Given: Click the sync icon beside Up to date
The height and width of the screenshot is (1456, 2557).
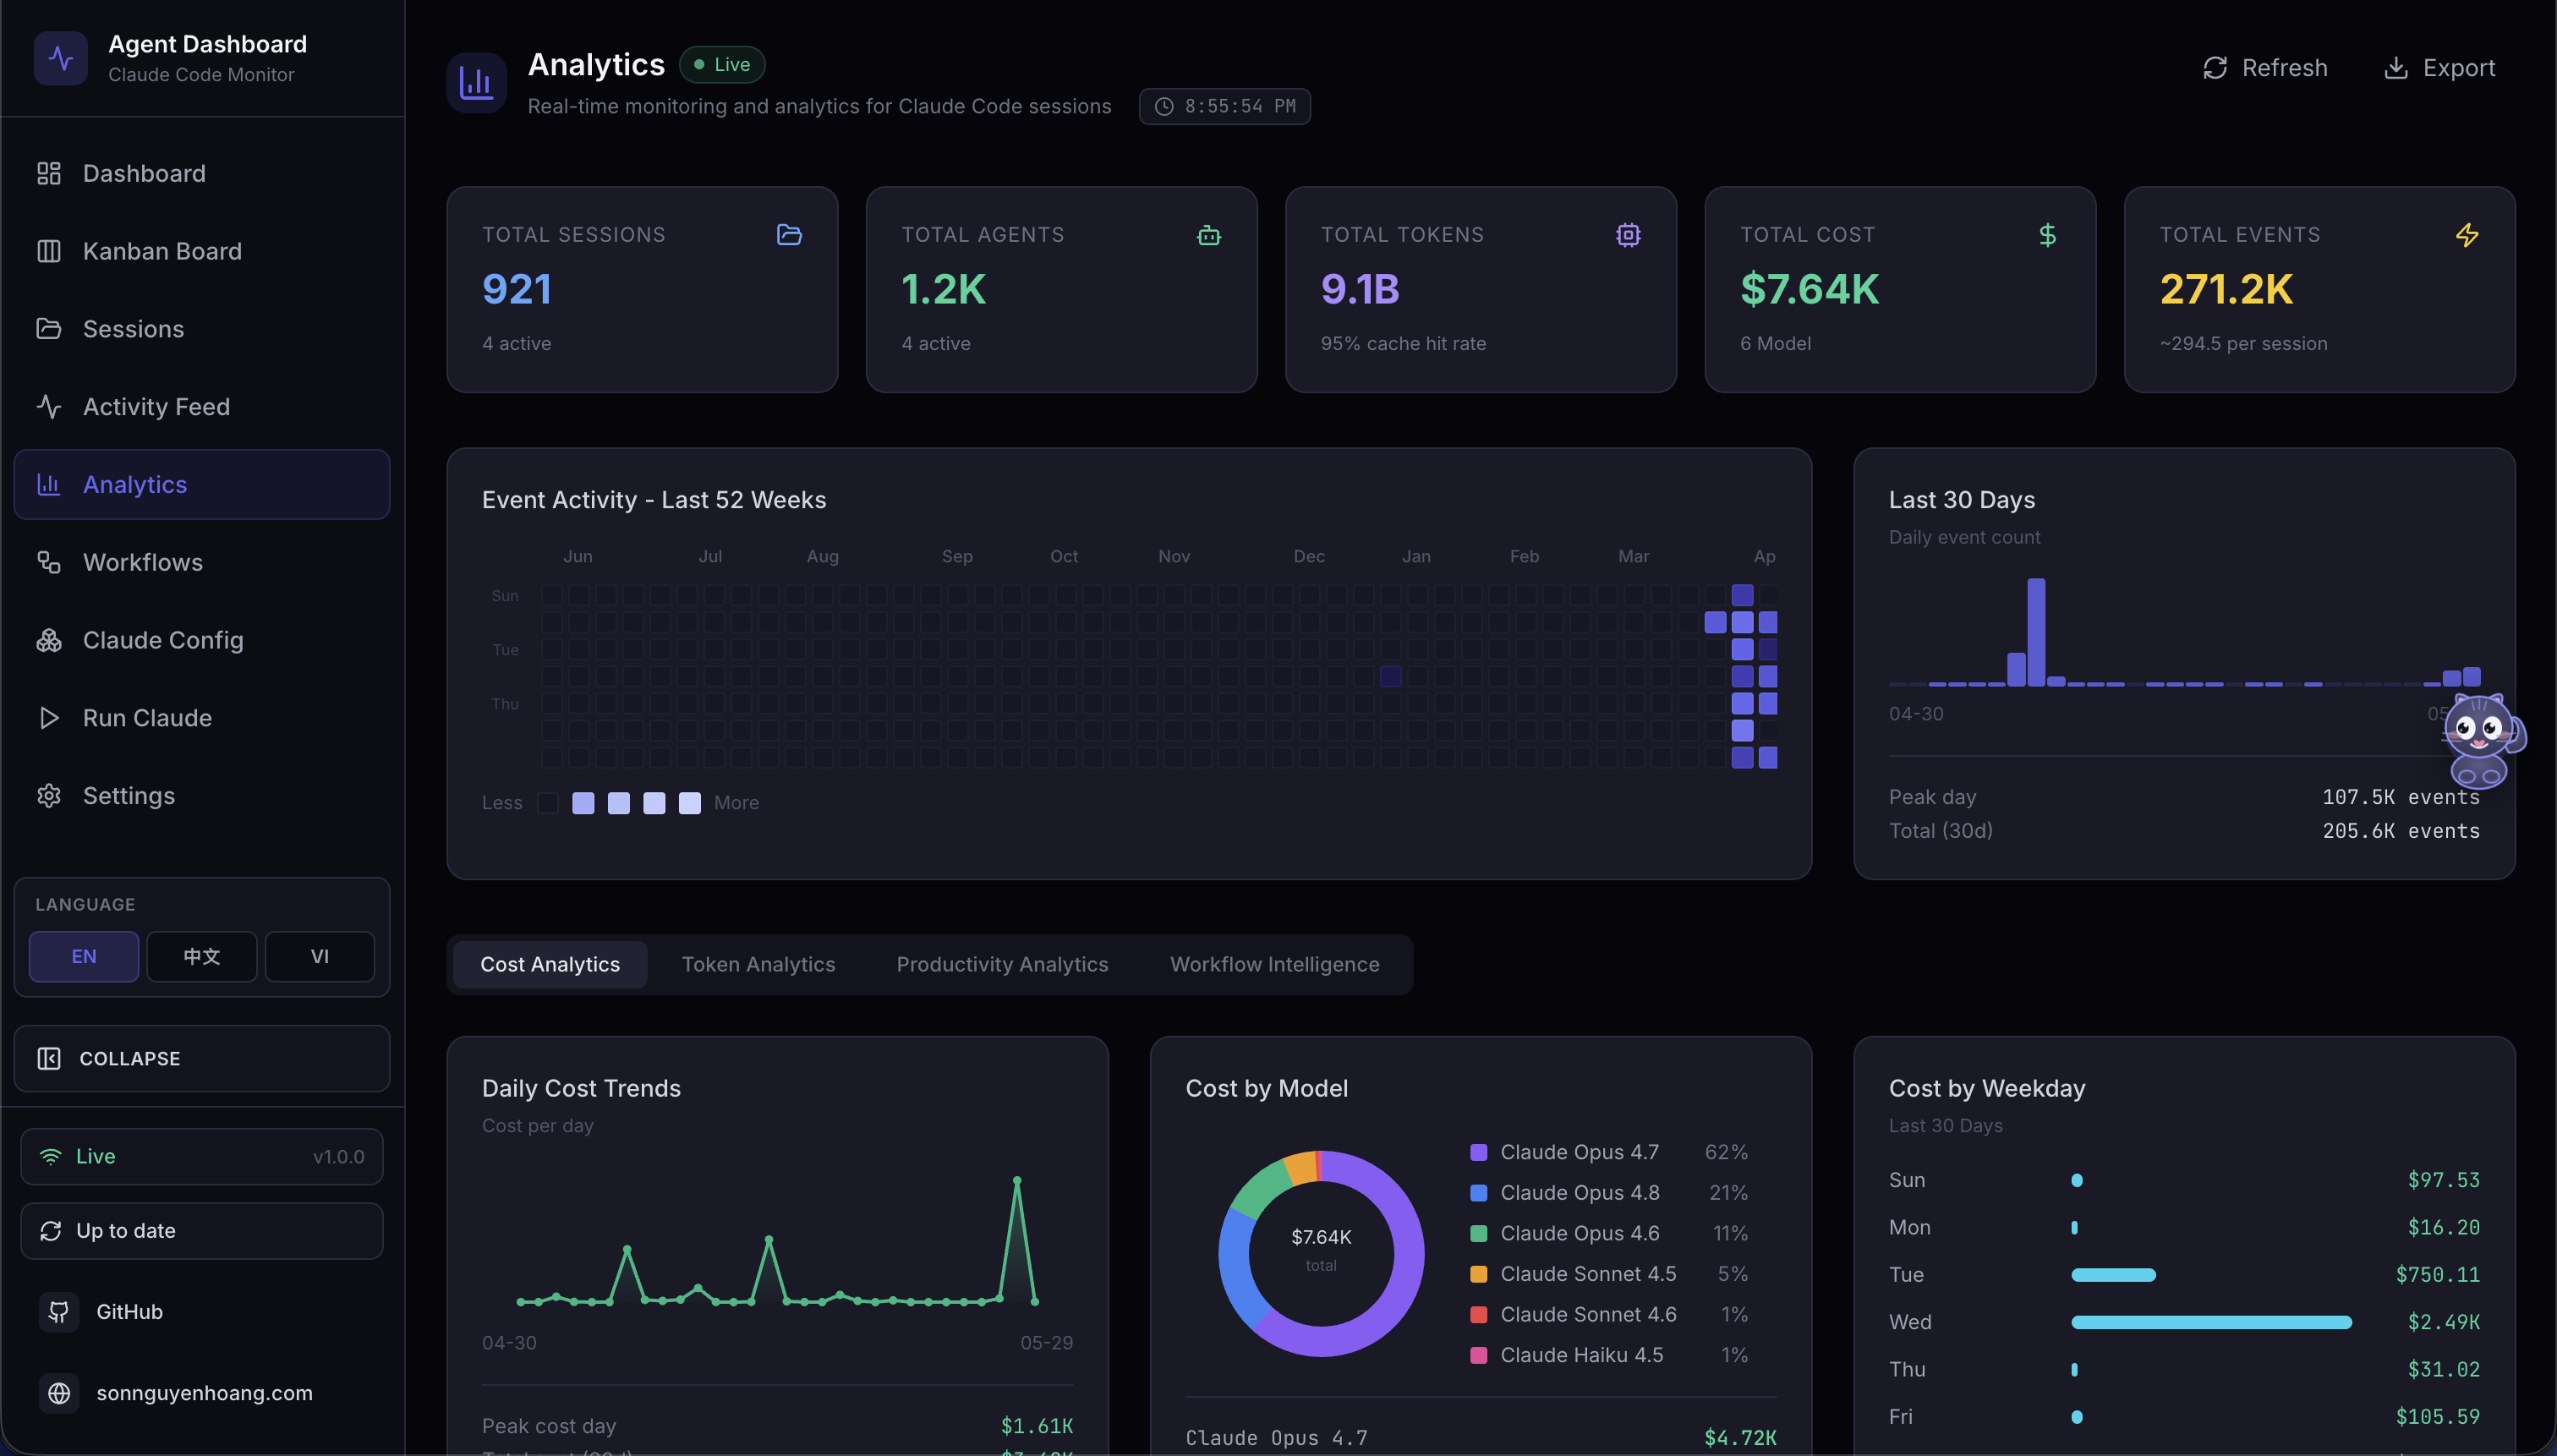Looking at the screenshot, I should (x=51, y=1231).
